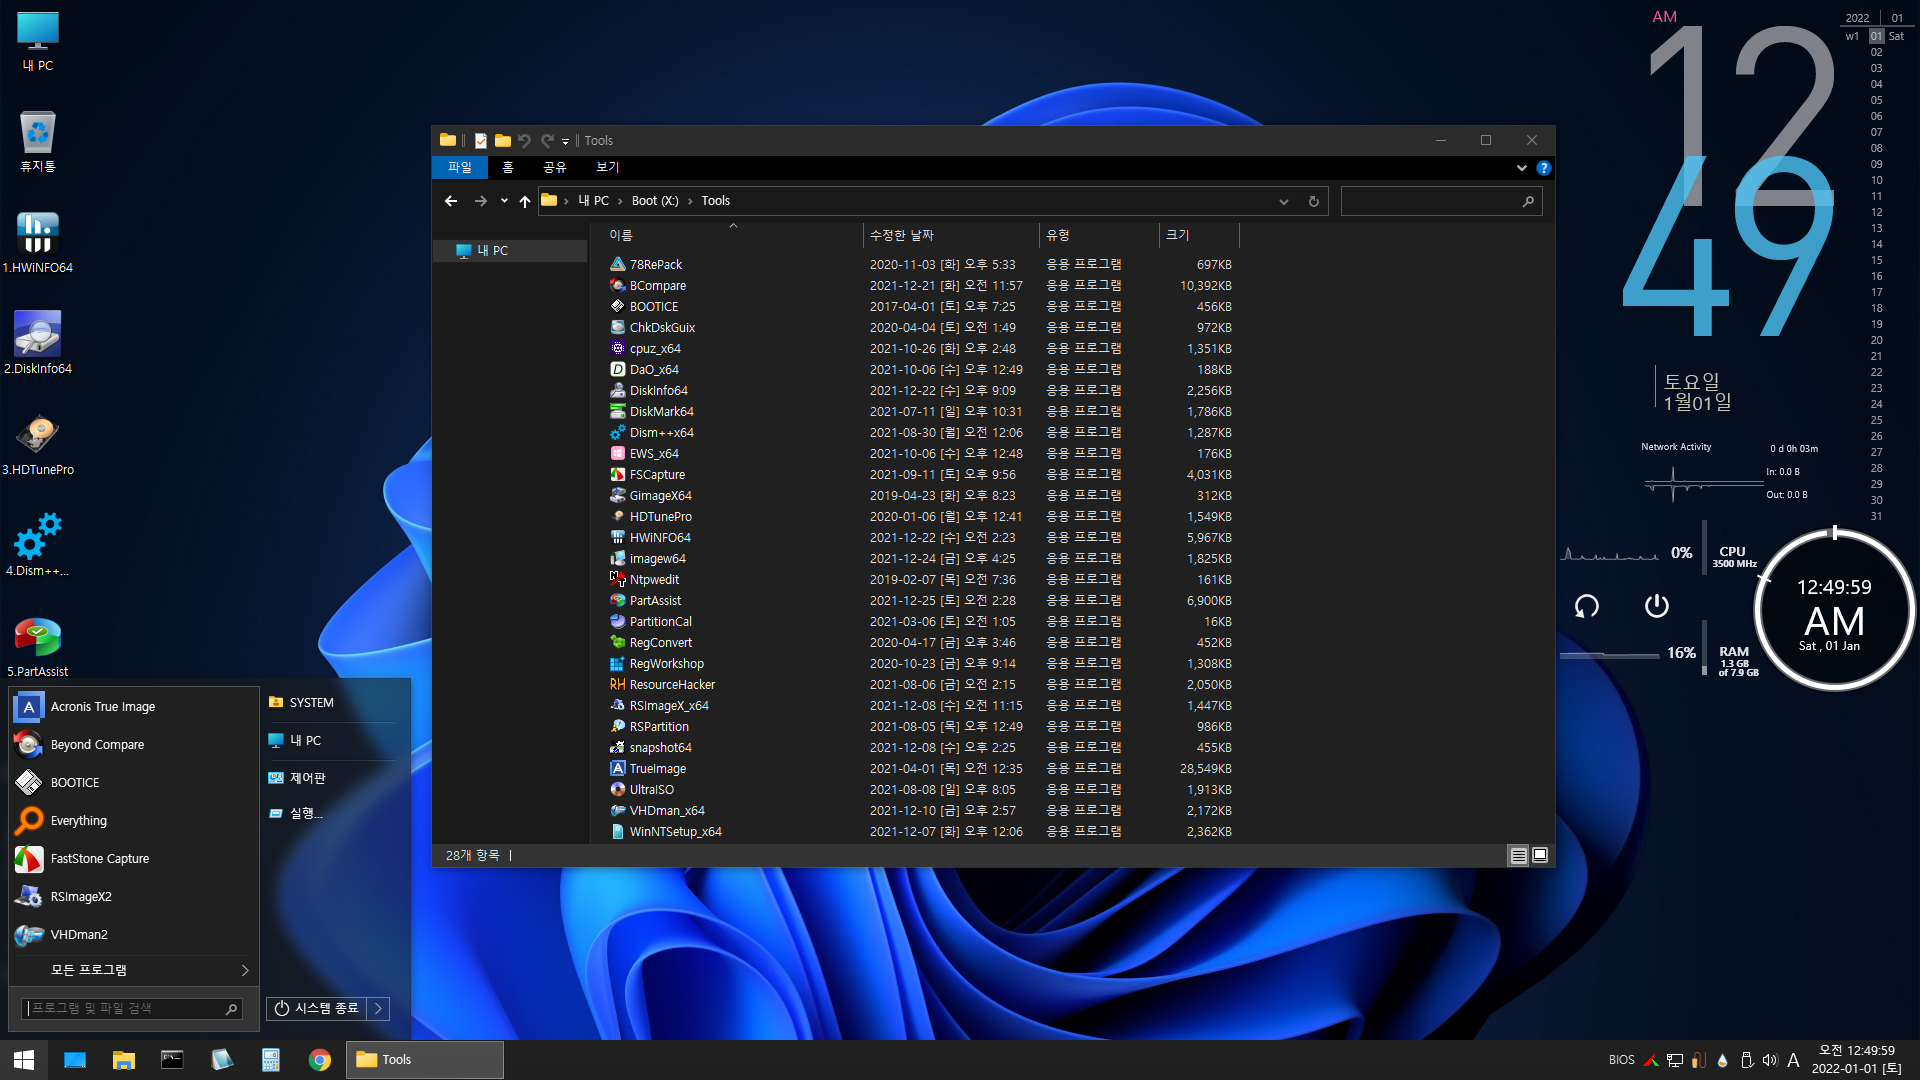Launch the 5.PartAssist desktop shortcut
Viewport: 1920px width, 1080px height.
(38, 647)
